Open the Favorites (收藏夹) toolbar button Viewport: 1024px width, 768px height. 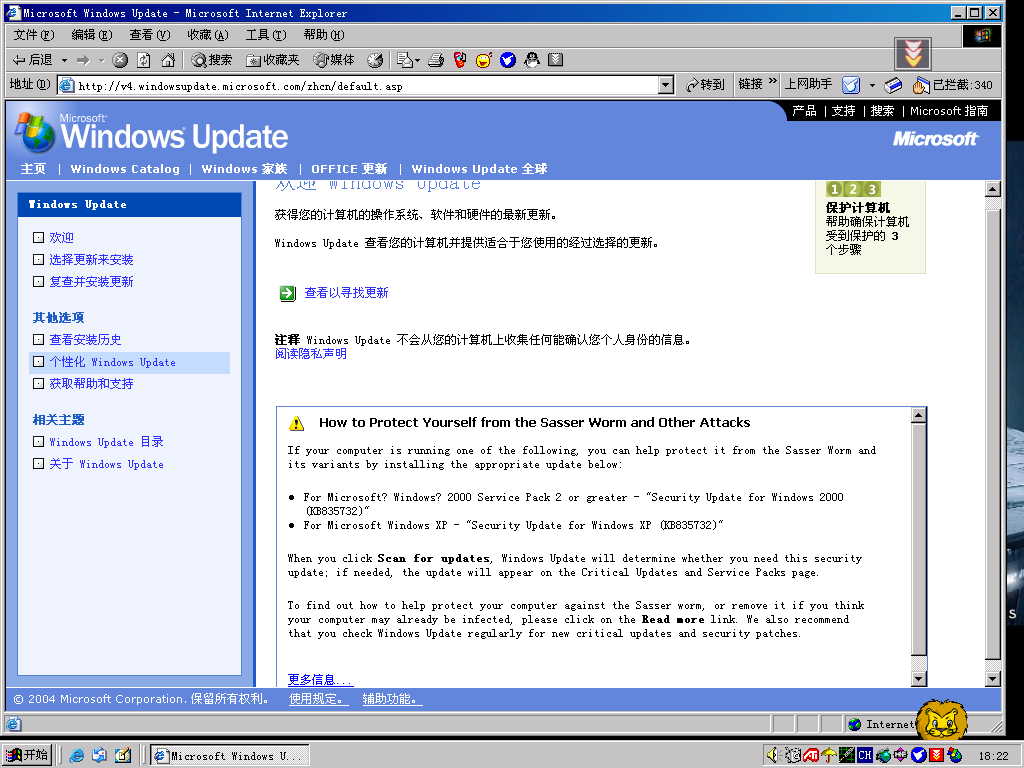click(x=273, y=60)
